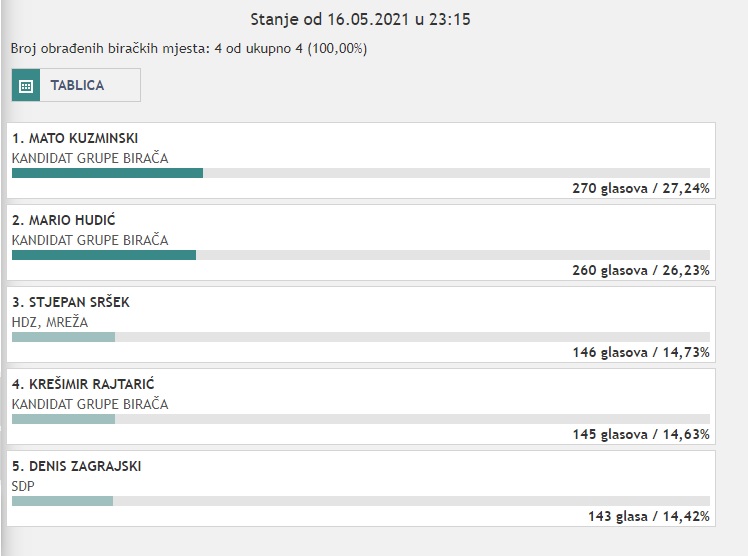748x556 pixels.
Task: Click Mario Hudić's vote progress bar
Action: 361,255
